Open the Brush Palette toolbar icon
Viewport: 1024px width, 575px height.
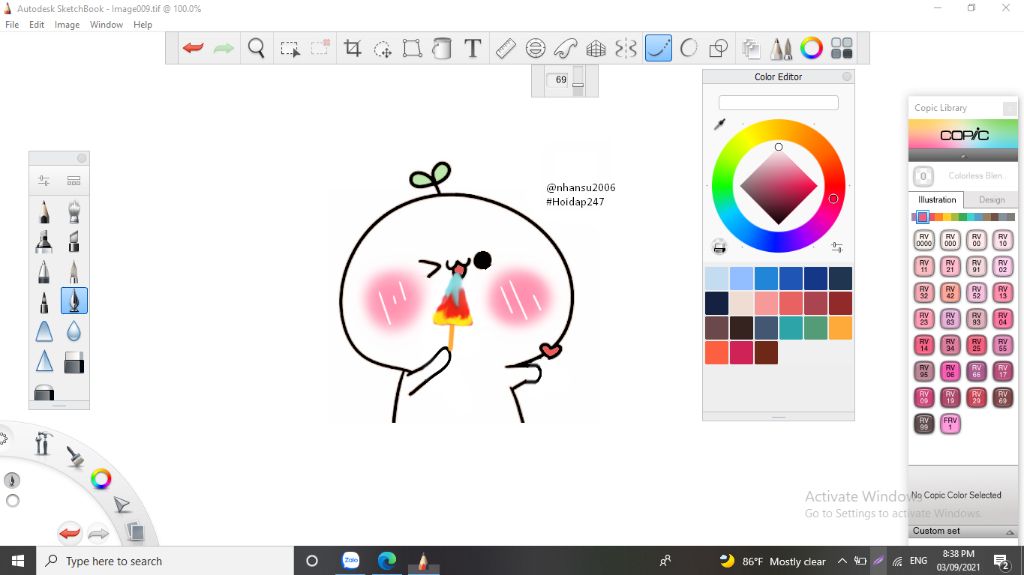coord(781,48)
